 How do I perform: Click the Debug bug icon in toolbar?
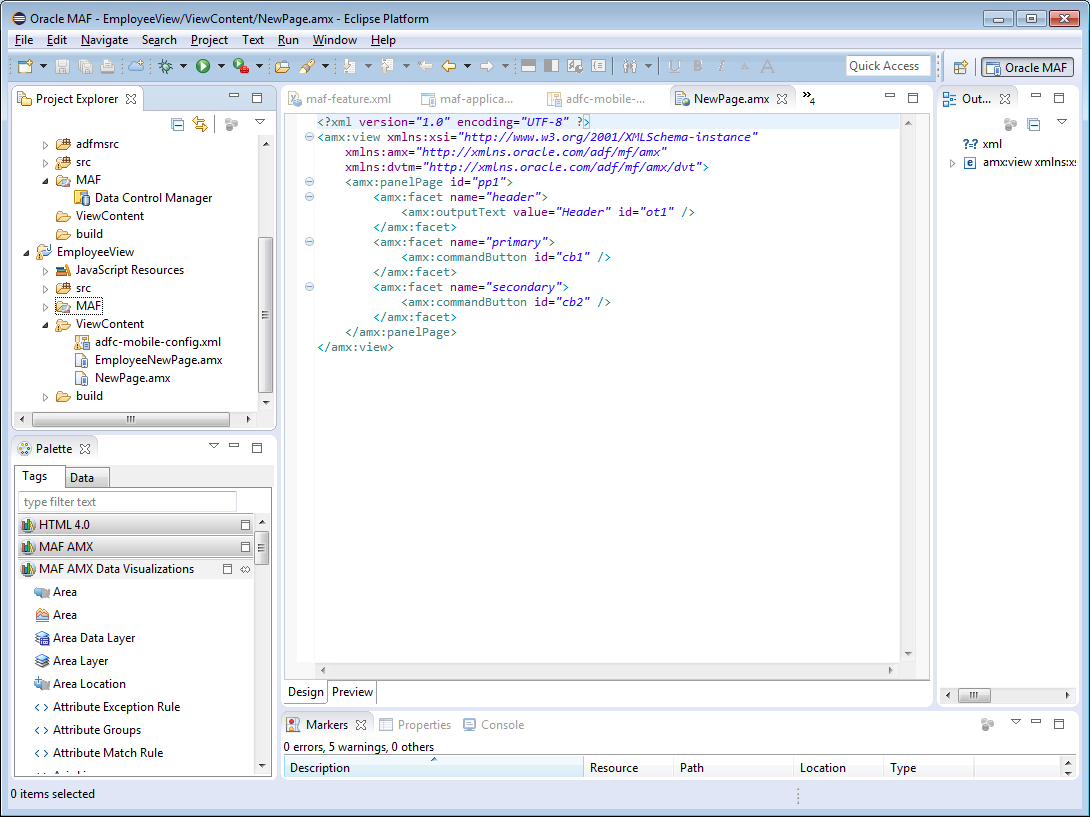tap(165, 66)
